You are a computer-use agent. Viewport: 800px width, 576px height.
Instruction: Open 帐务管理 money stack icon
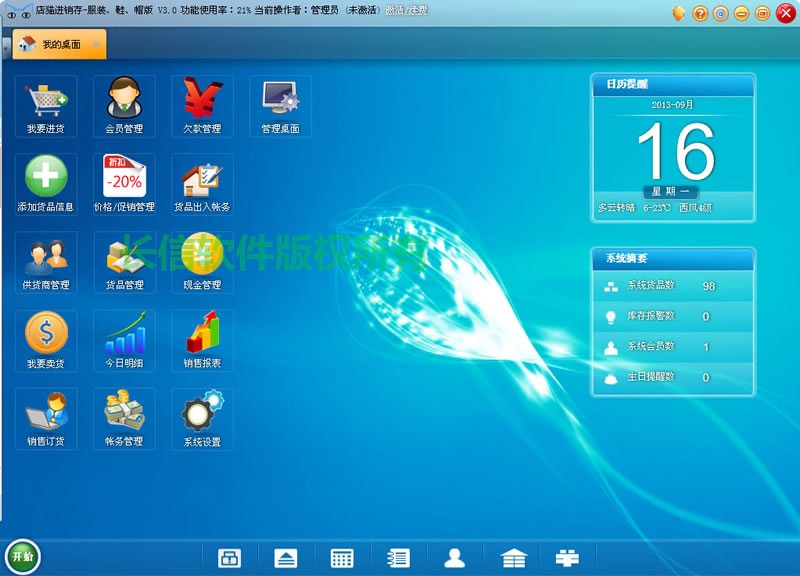click(x=124, y=419)
